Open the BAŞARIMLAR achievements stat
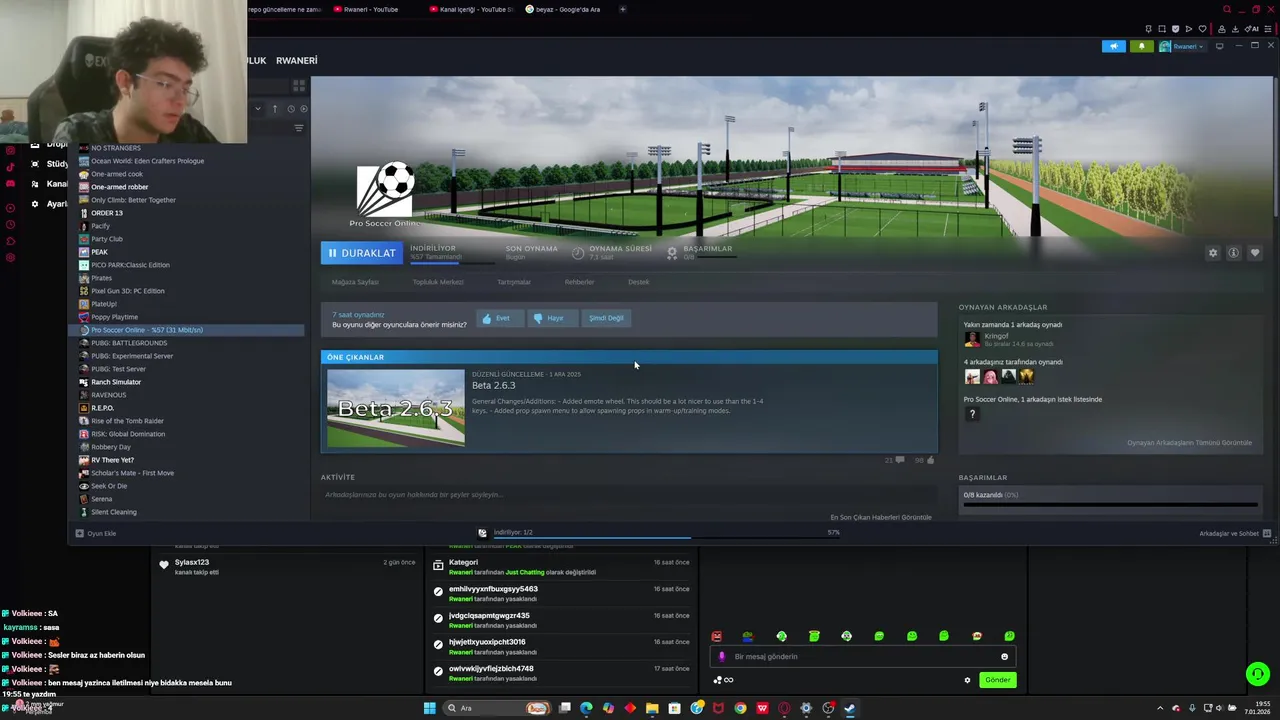 (700, 252)
